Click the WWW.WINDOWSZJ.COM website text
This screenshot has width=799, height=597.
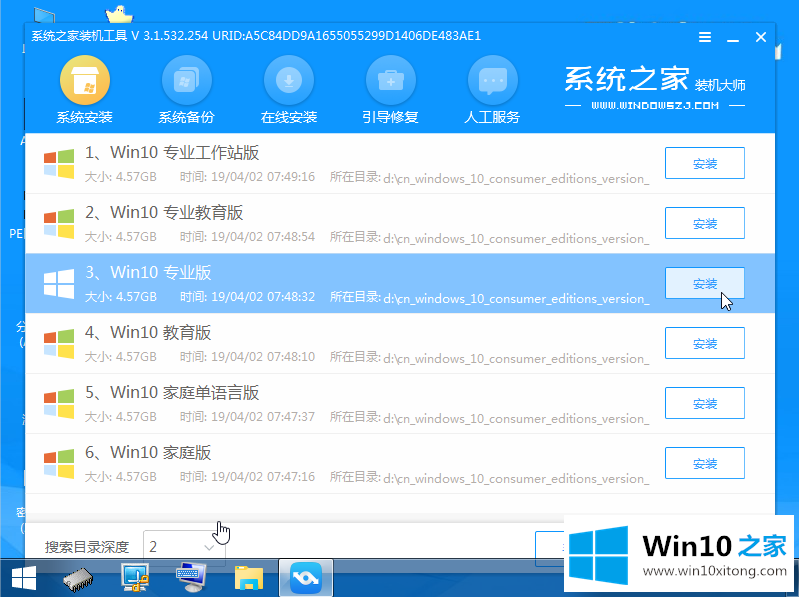click(655, 105)
